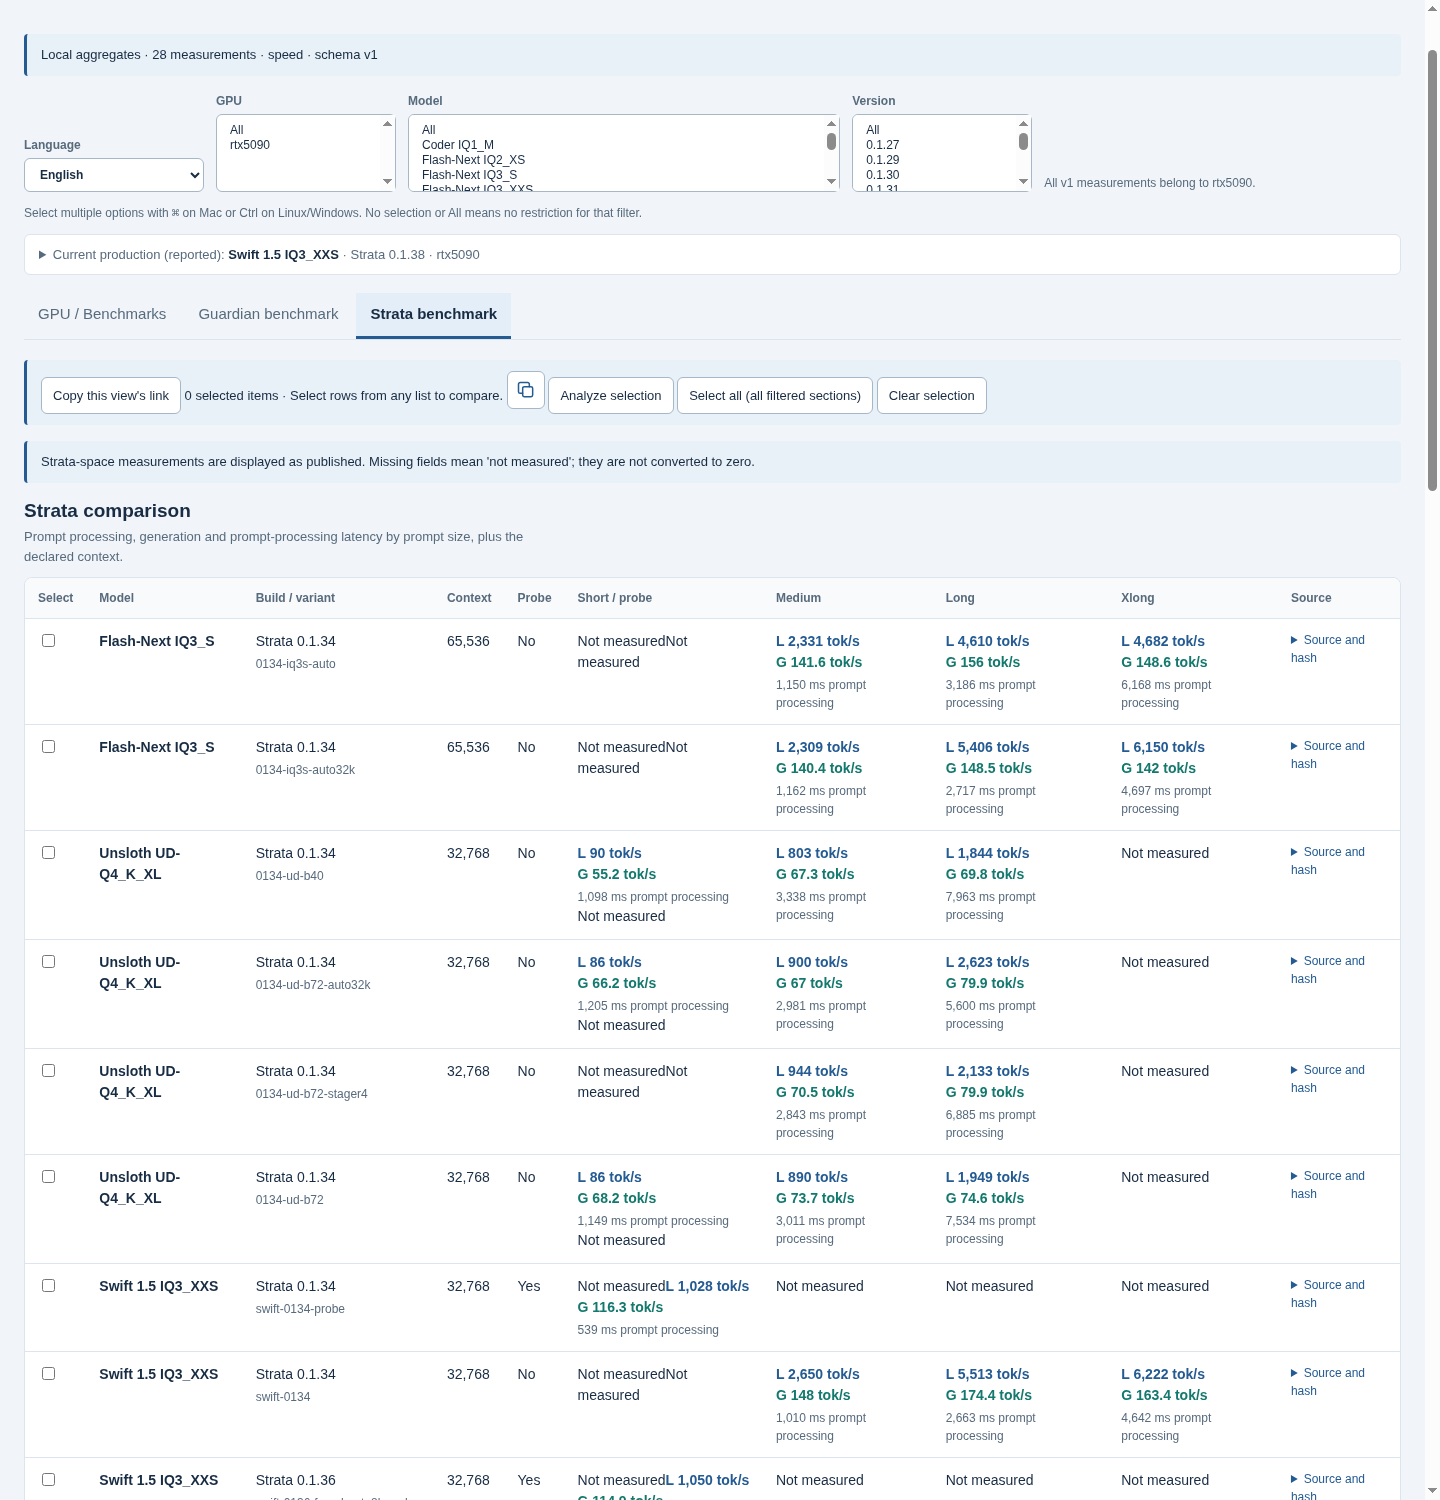Check the swift-0134 row checkbox
Viewport: 1440px width, 1500px height.
tap(48, 1373)
